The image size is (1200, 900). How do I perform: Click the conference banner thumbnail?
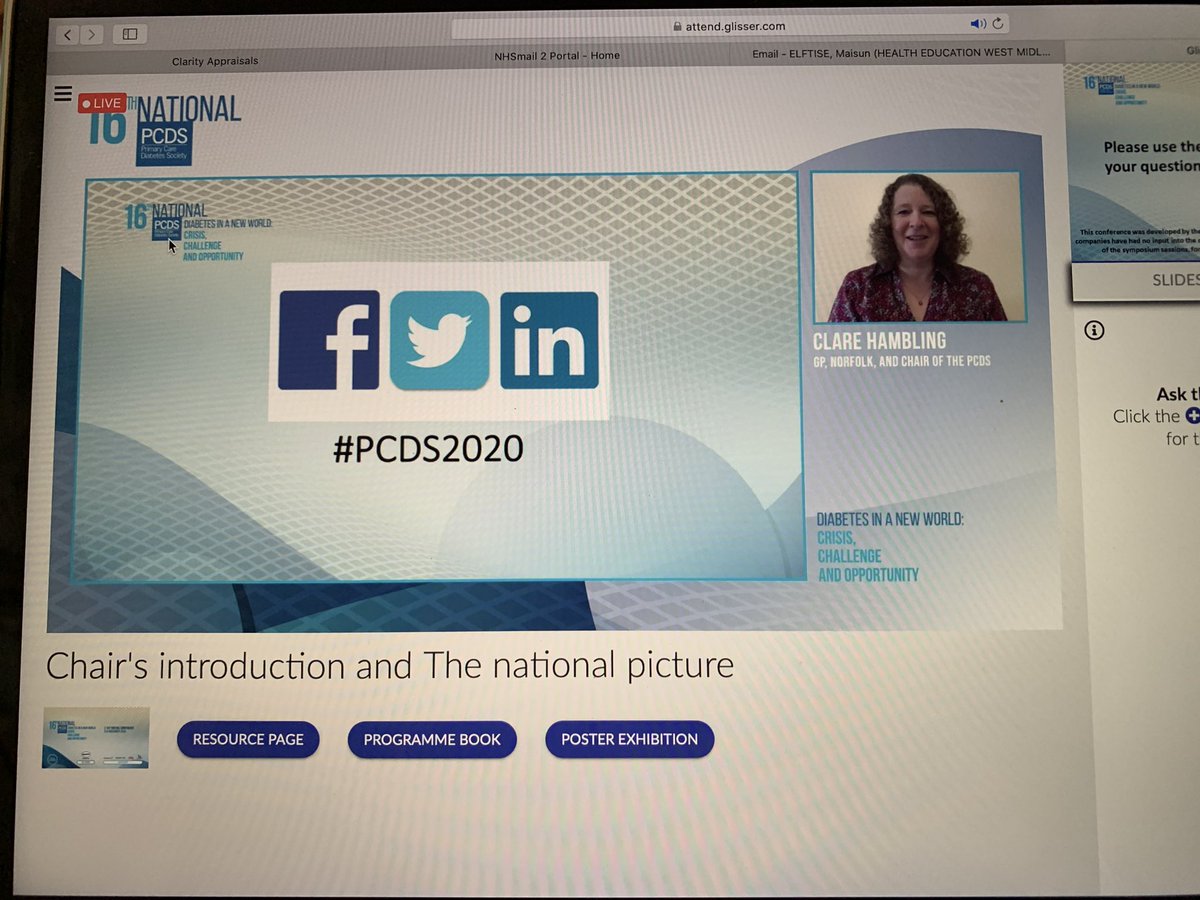point(96,738)
